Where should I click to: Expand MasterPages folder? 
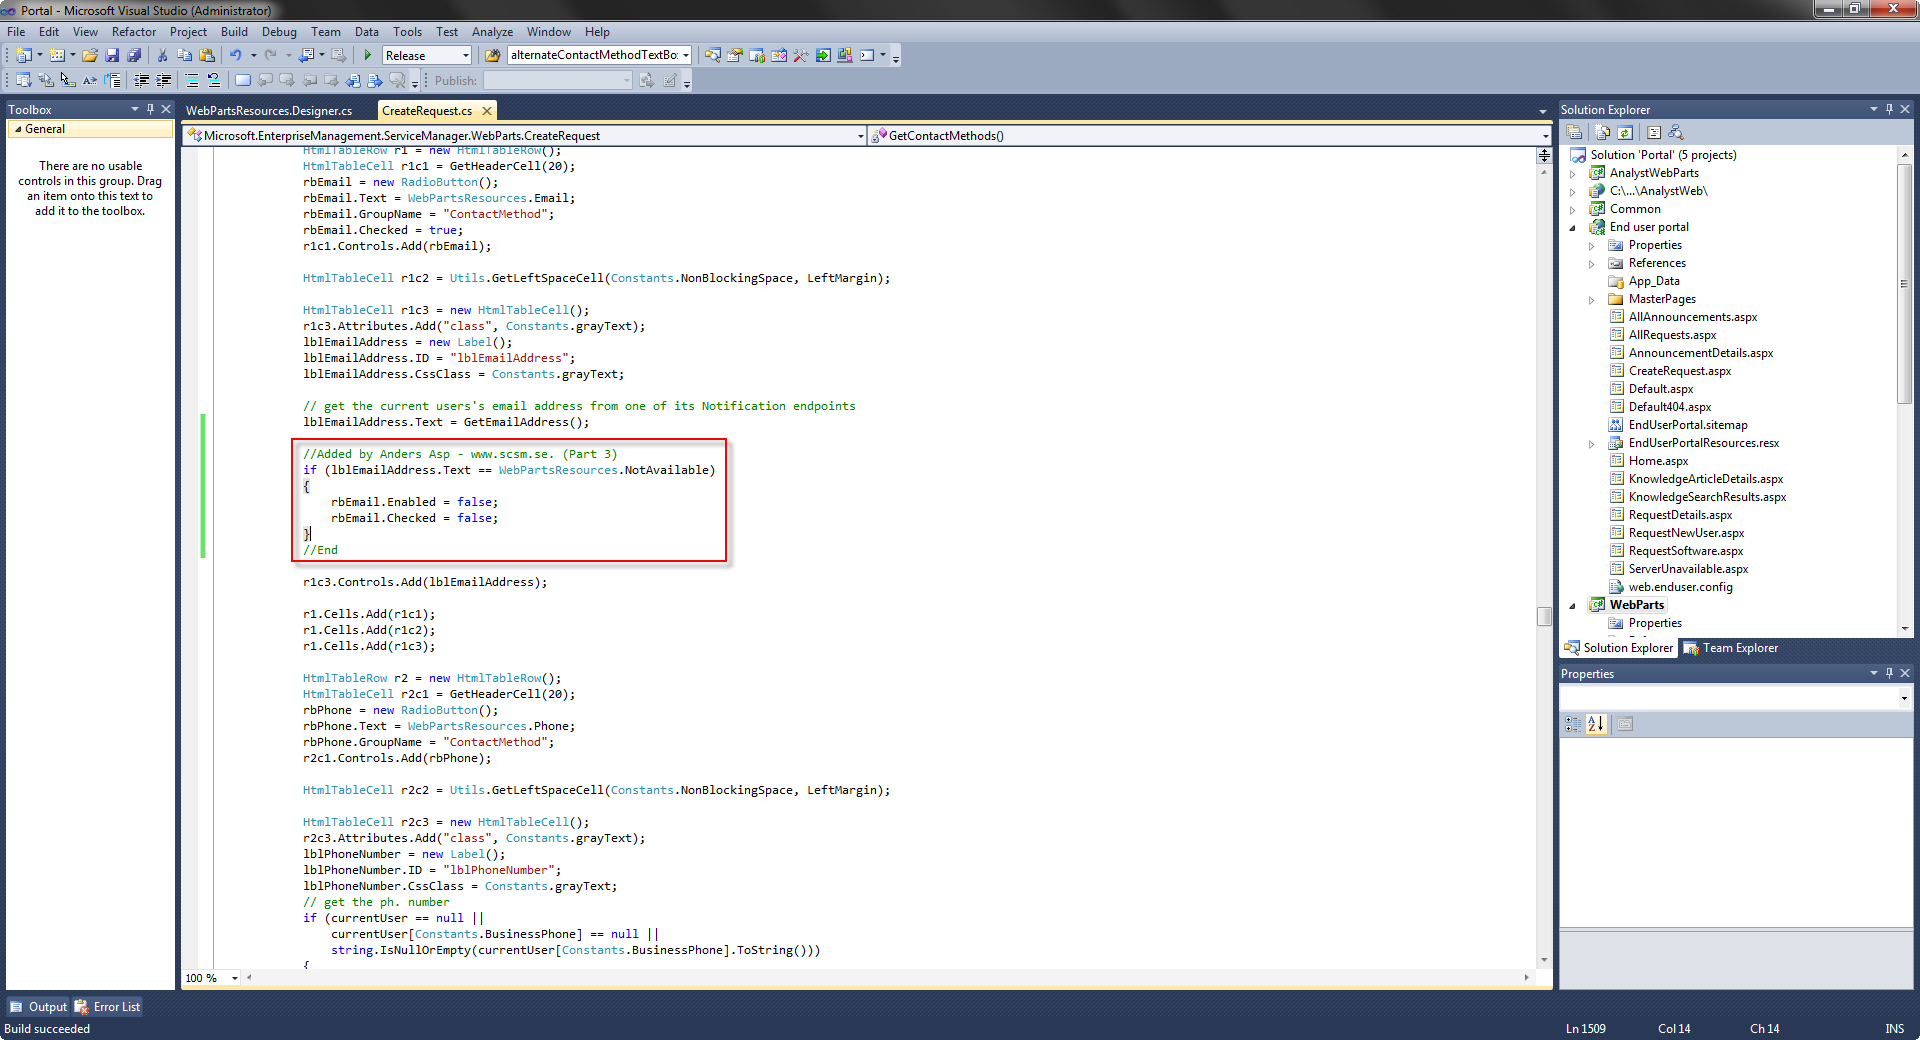tap(1591, 299)
